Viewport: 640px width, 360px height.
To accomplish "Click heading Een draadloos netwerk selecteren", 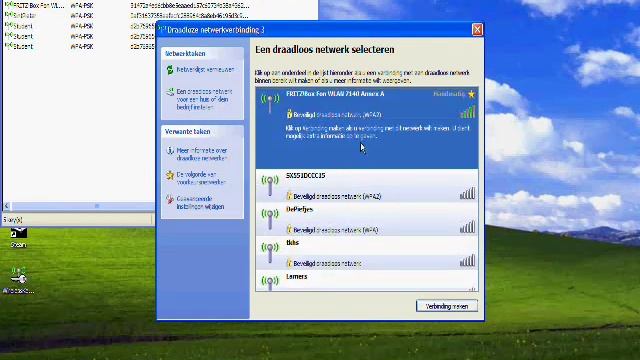I will pyautogui.click(x=324, y=50).
